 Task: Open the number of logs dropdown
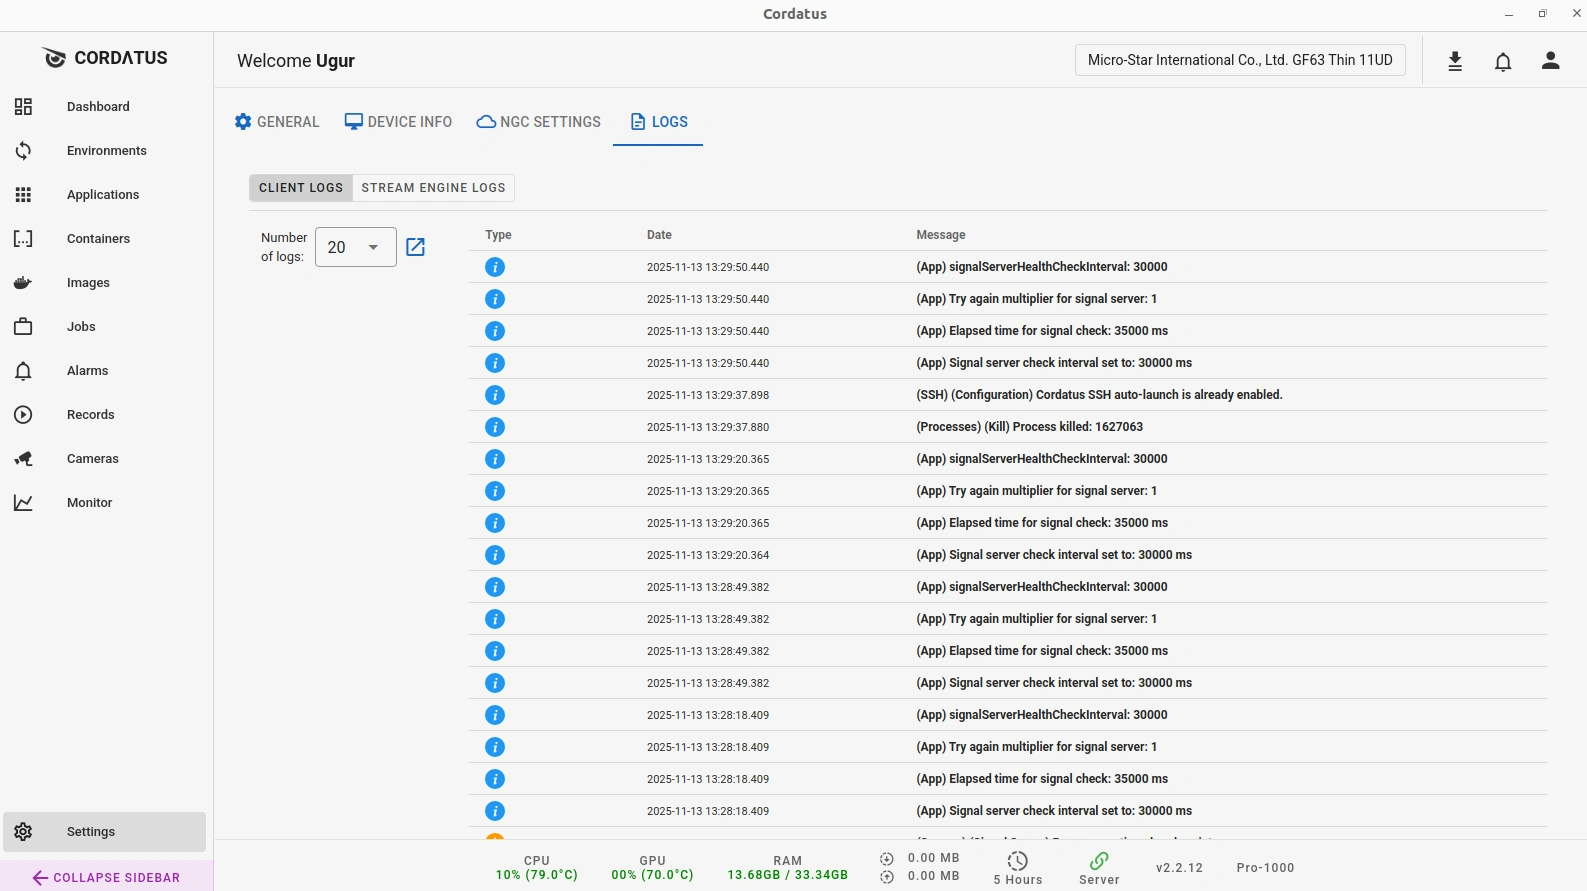356,247
